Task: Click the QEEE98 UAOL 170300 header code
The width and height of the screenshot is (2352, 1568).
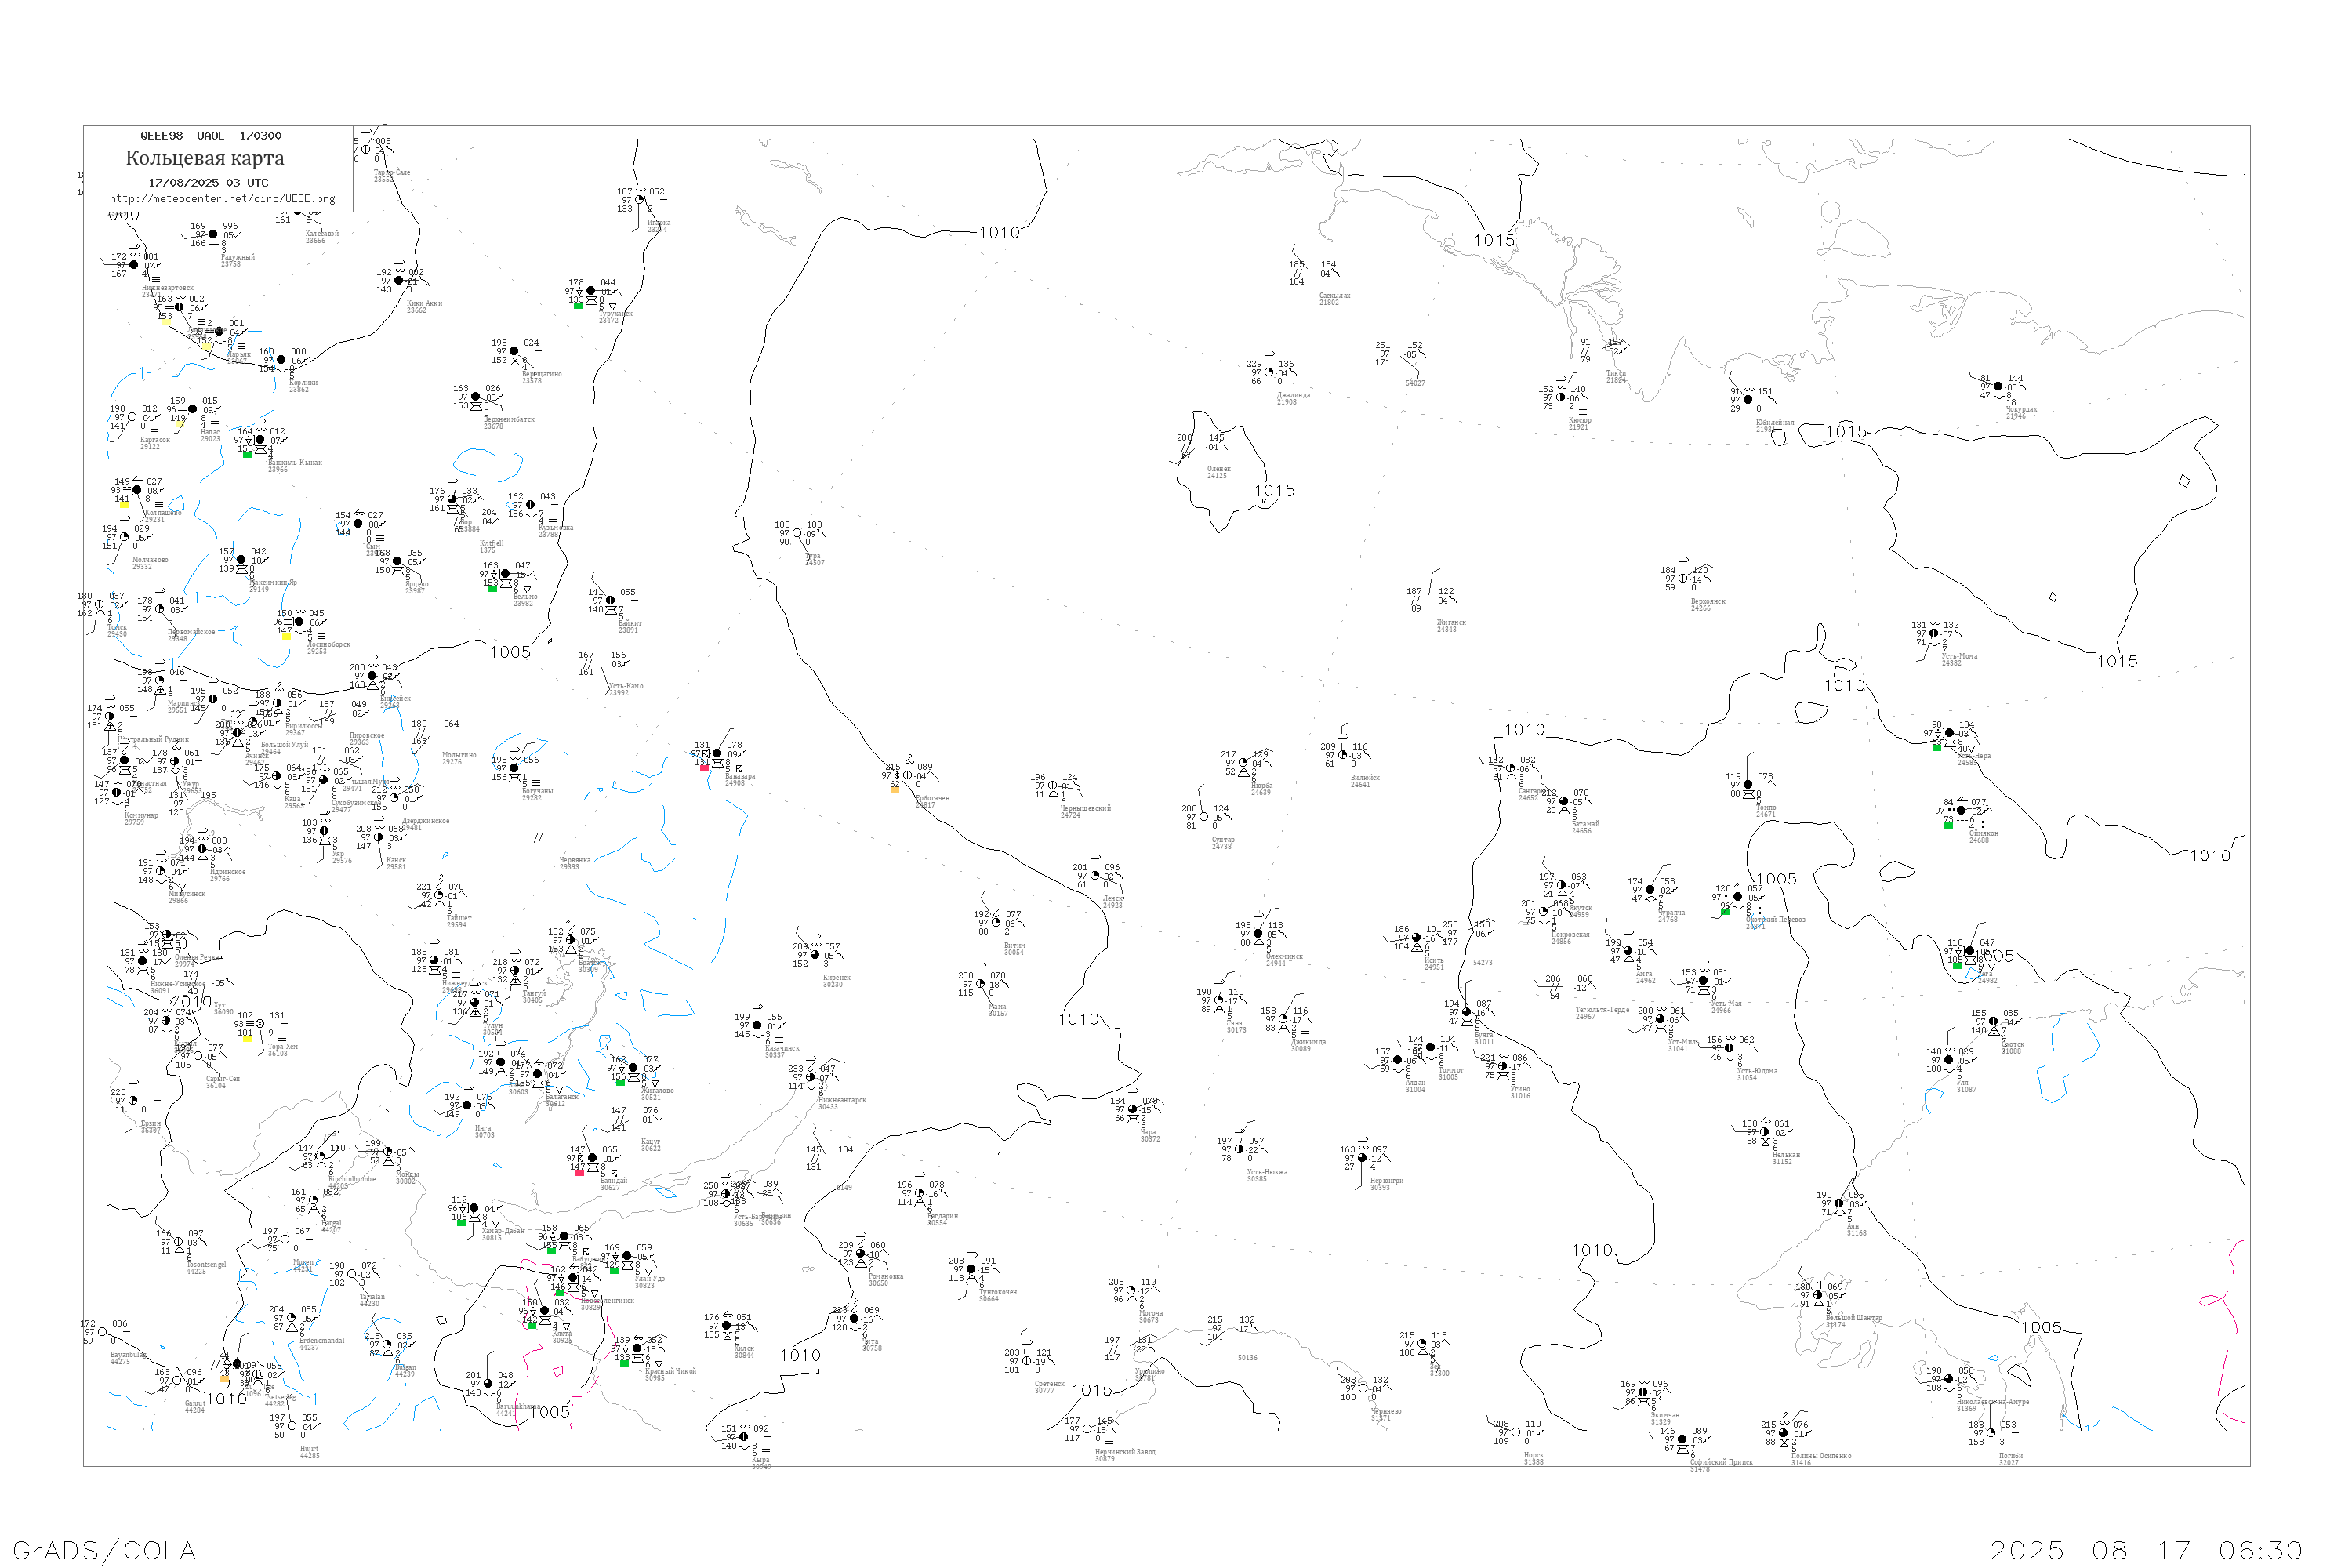Action: click(x=210, y=136)
